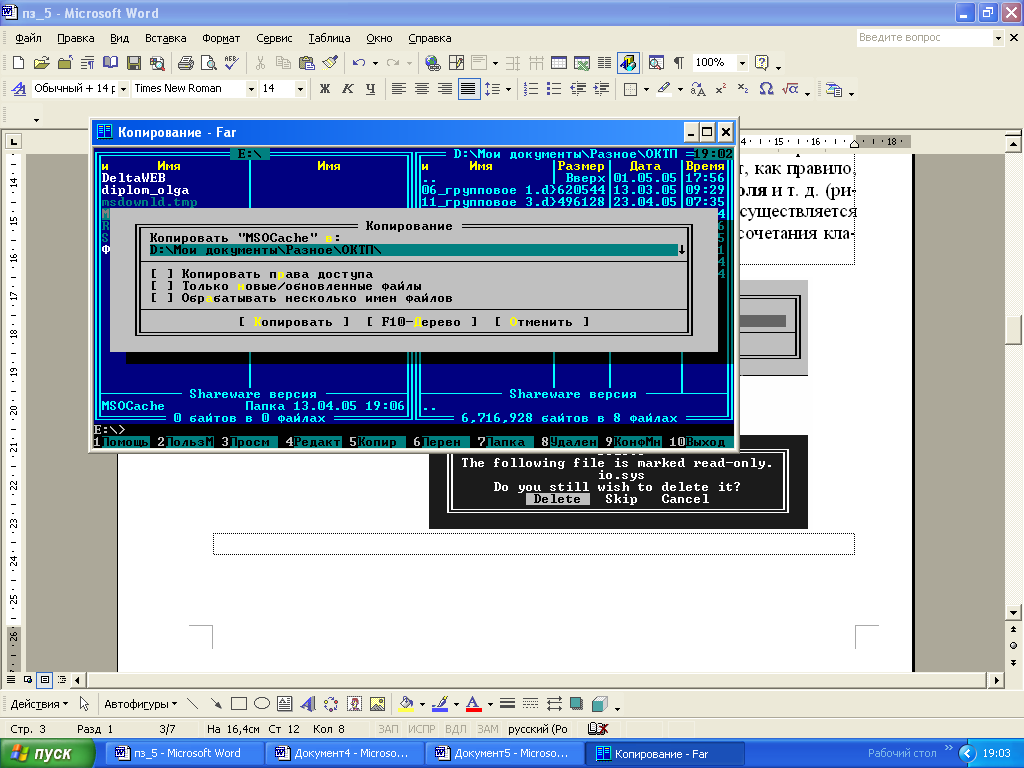Check 'Только новые/обновленные файлы' option

162,286
